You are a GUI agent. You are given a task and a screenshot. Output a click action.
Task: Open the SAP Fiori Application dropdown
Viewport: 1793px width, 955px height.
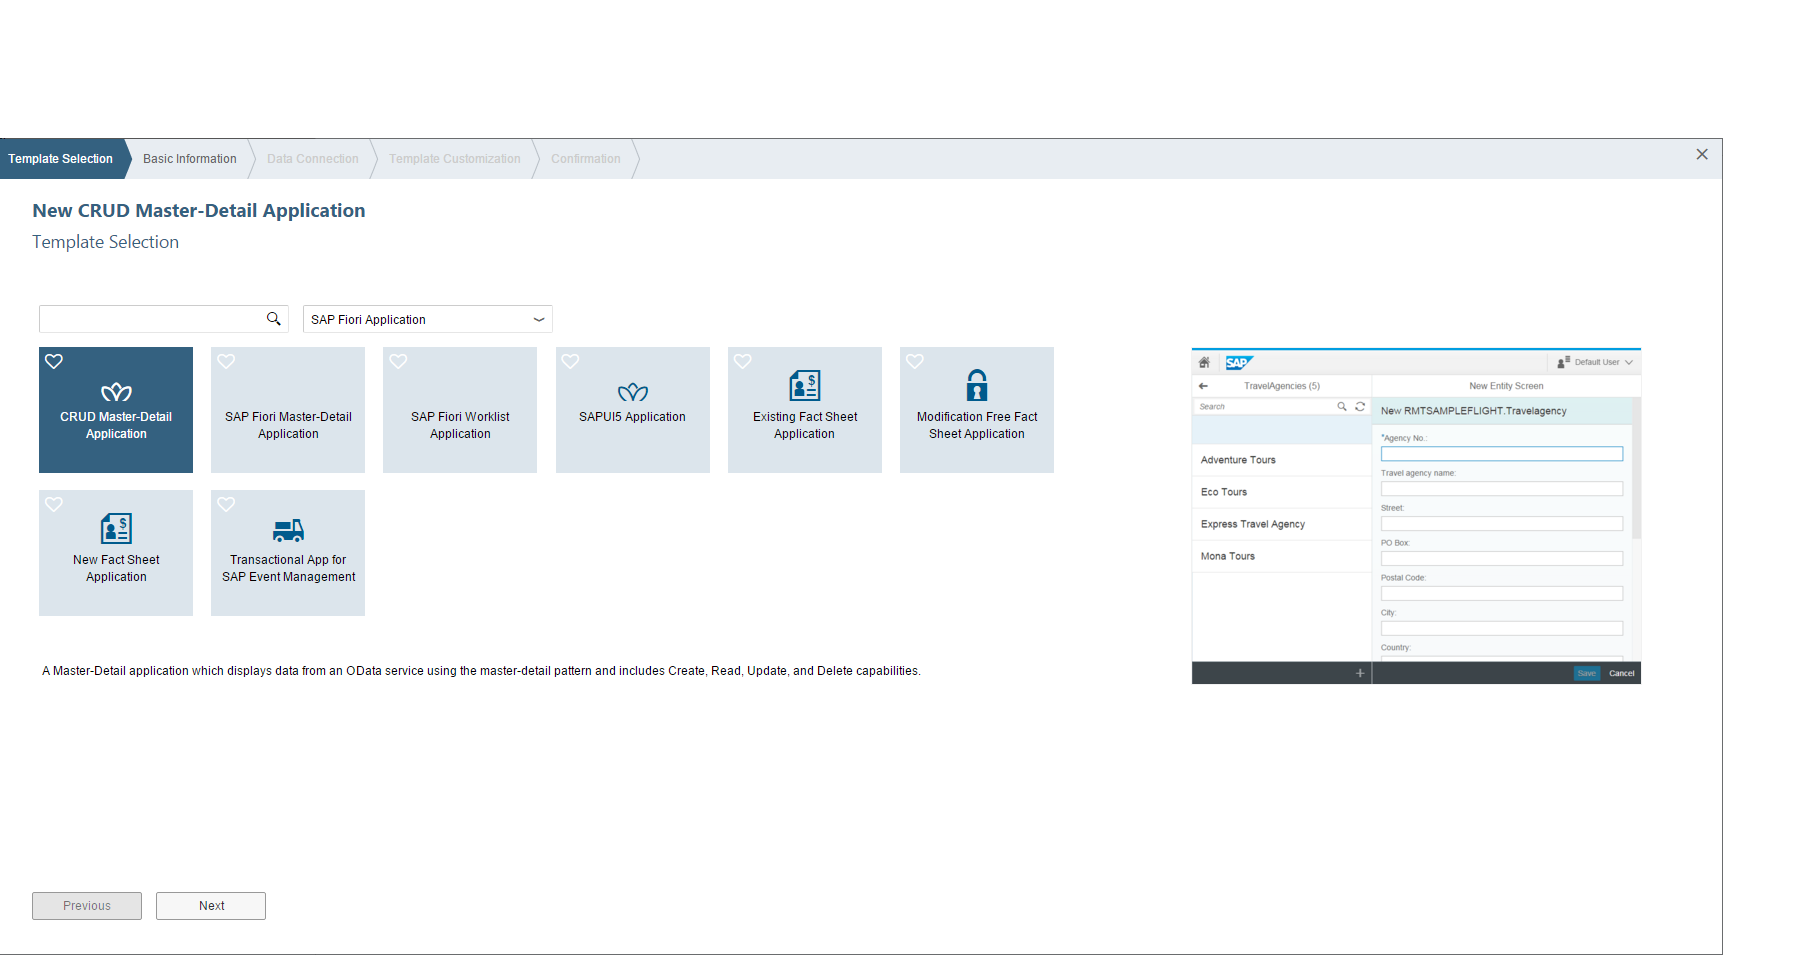tap(537, 319)
